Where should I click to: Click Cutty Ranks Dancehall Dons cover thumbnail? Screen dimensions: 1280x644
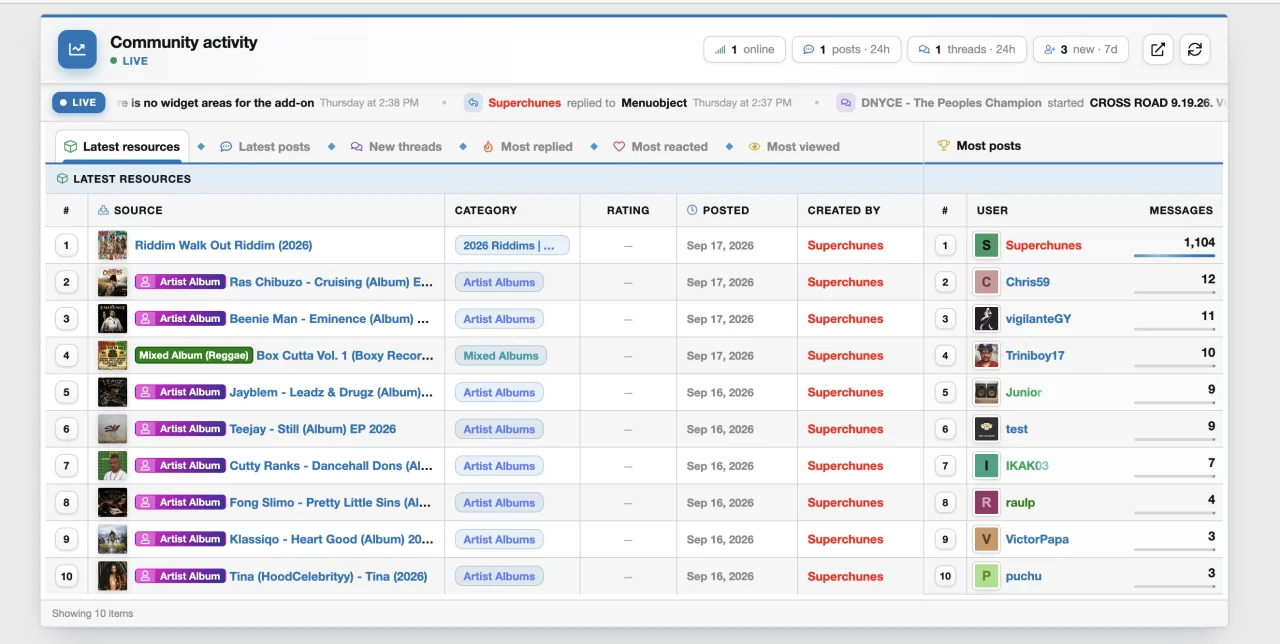coord(112,466)
